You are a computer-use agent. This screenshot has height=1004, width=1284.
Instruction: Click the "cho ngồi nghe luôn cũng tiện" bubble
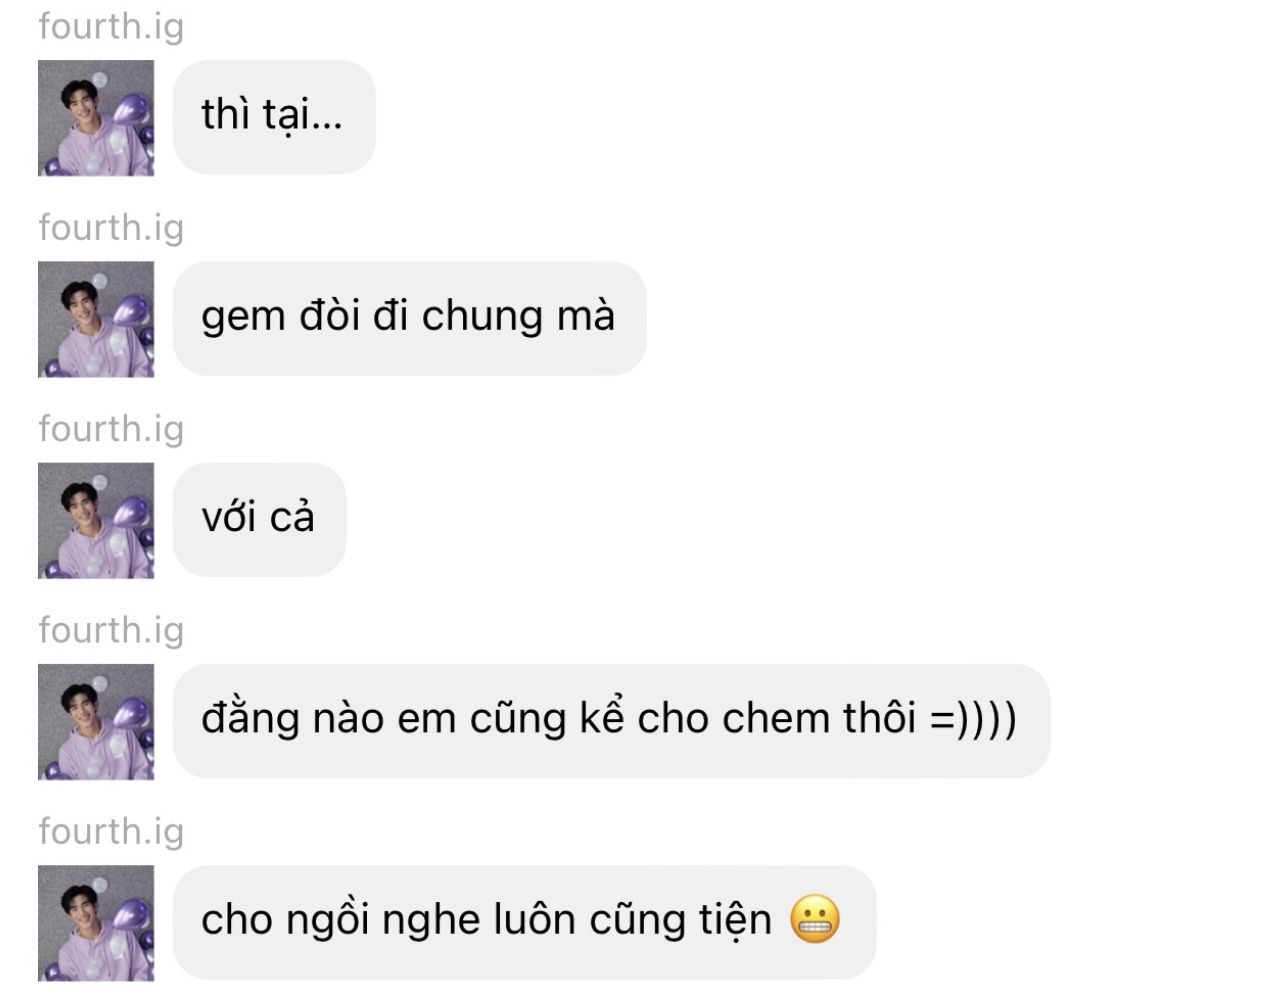(x=524, y=922)
